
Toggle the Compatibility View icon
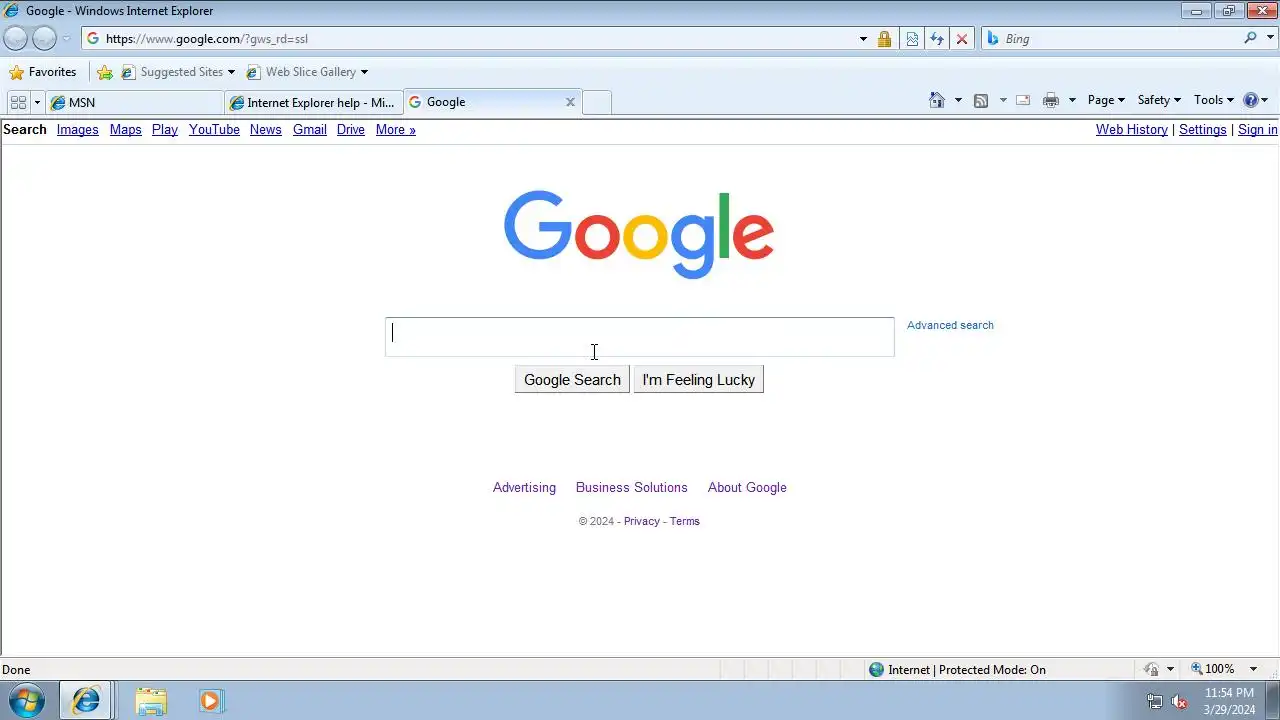[x=912, y=39]
